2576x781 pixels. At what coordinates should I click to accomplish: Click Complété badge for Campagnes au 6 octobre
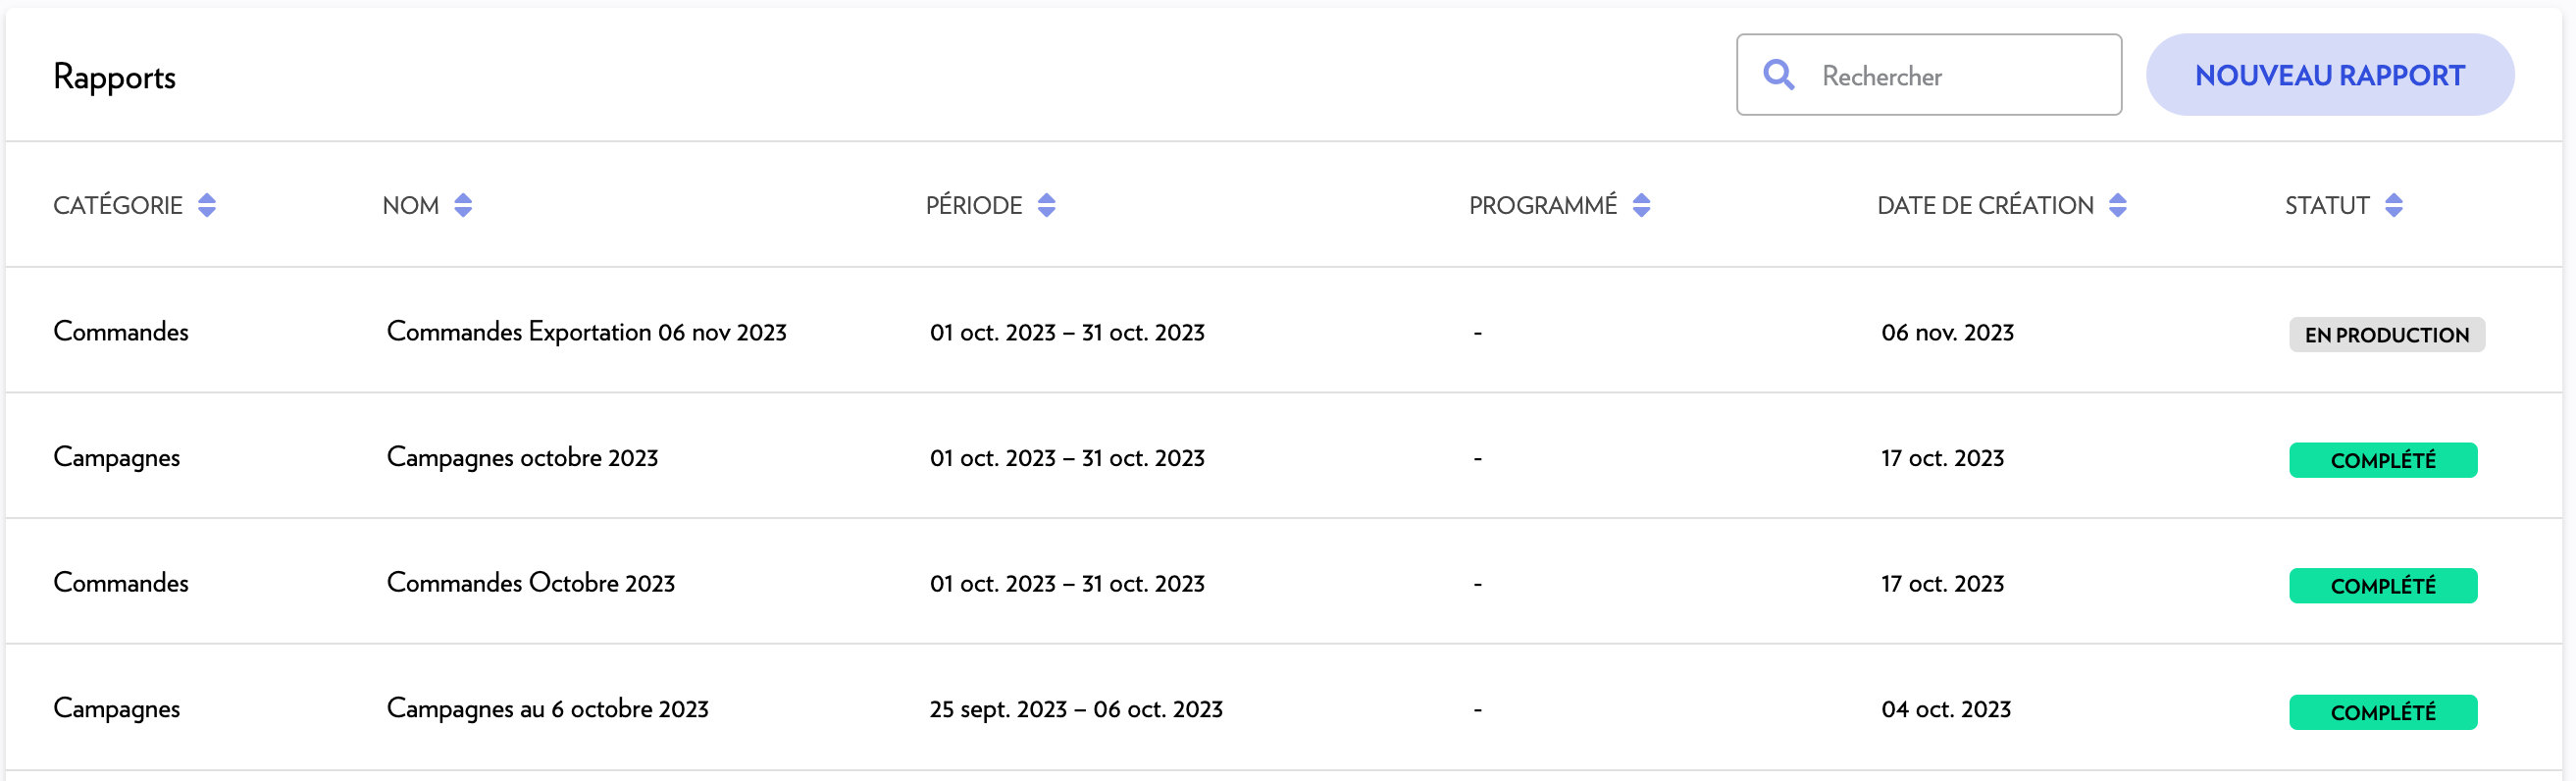[2382, 712]
